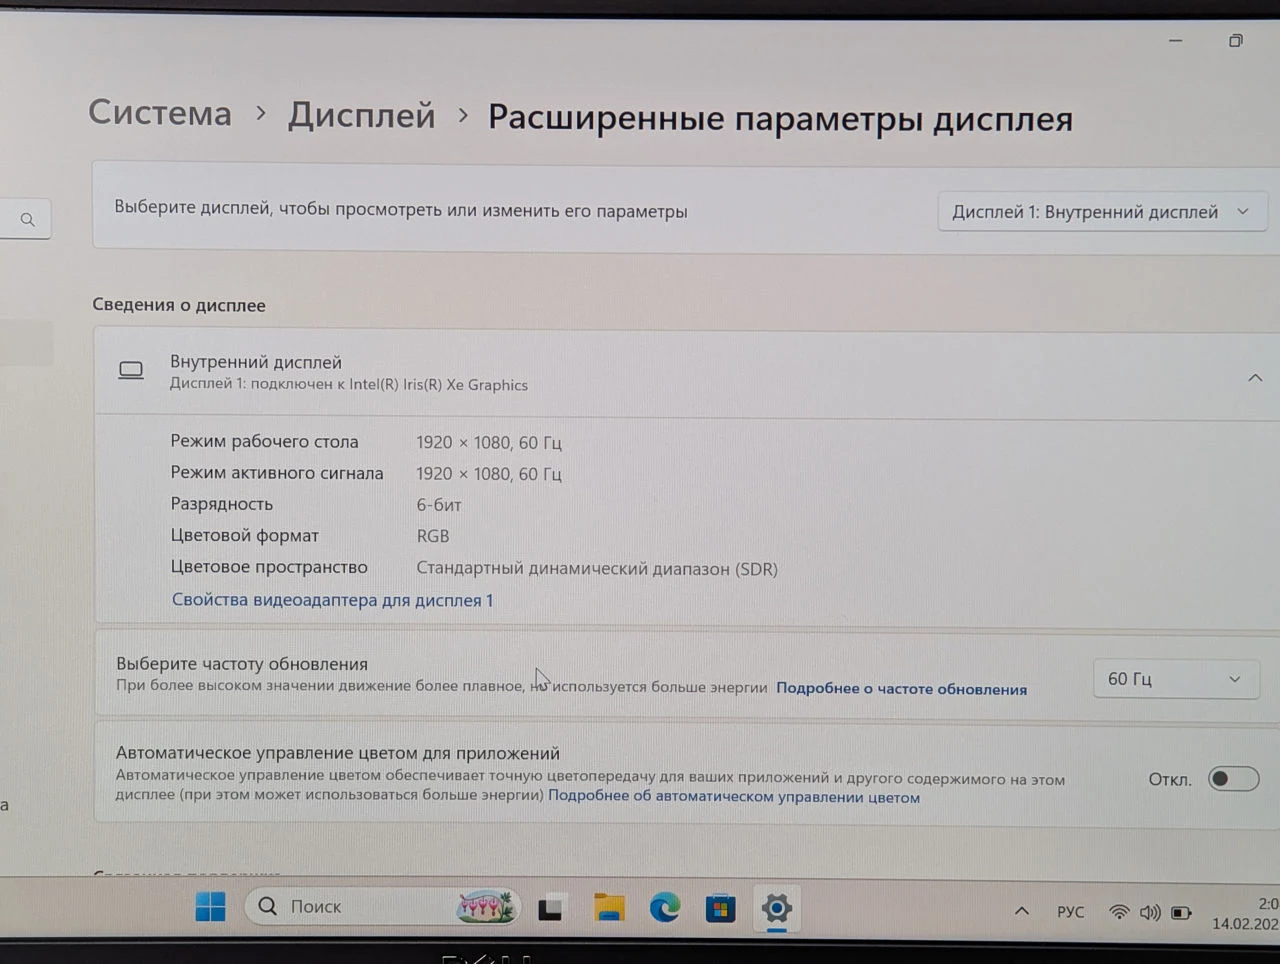
Task: Click the Сведения о дисплее heading
Action: [x=179, y=305]
